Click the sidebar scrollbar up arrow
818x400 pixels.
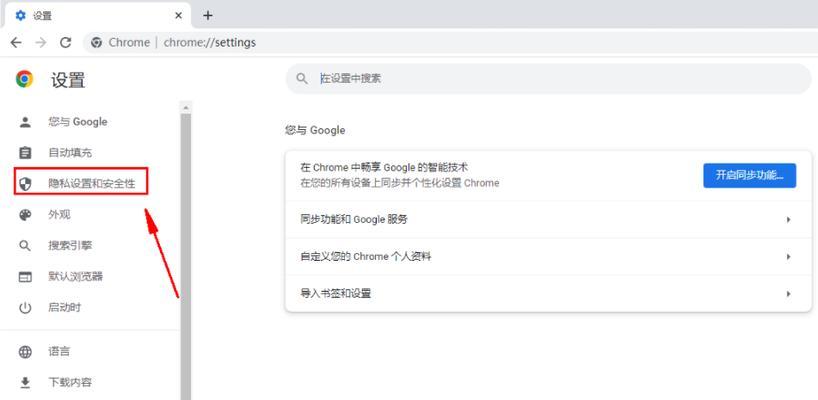[x=186, y=107]
